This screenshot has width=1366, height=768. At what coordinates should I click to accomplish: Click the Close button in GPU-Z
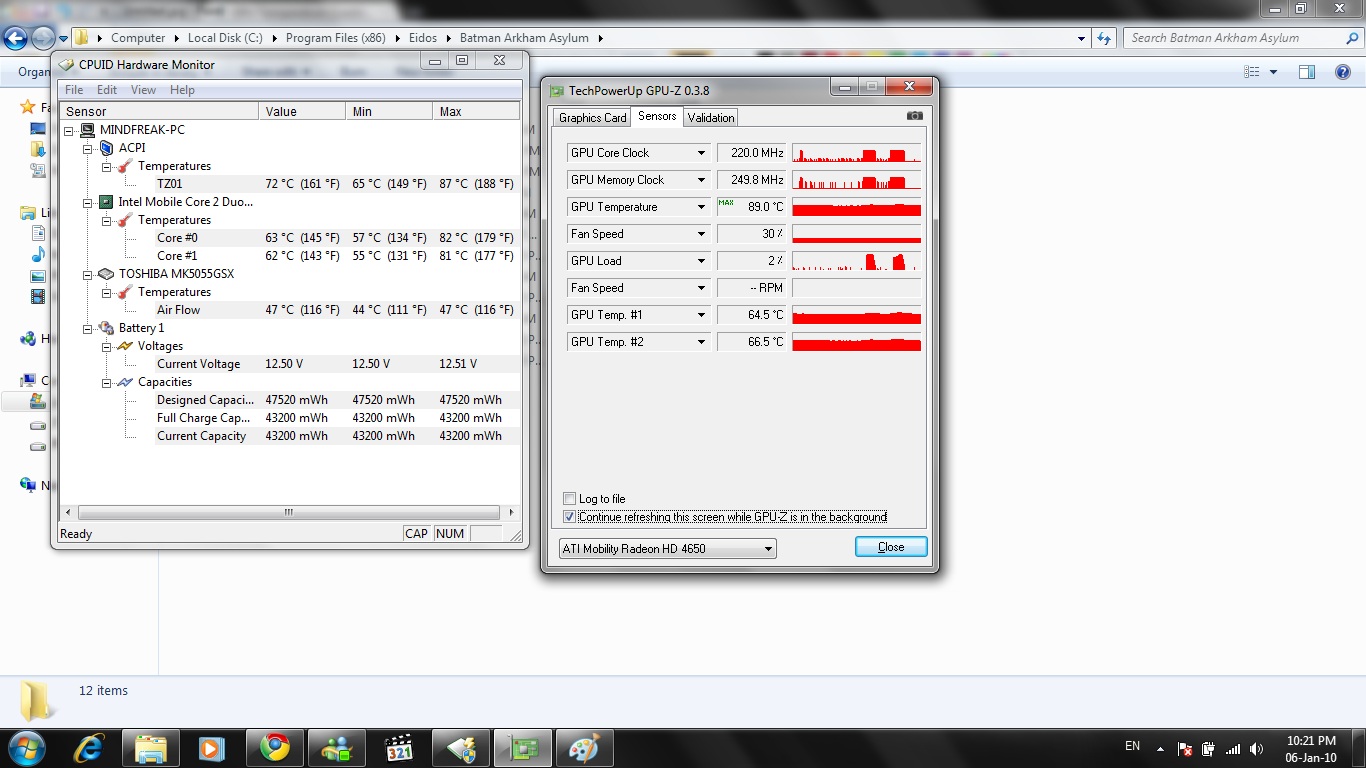pyautogui.click(x=891, y=547)
